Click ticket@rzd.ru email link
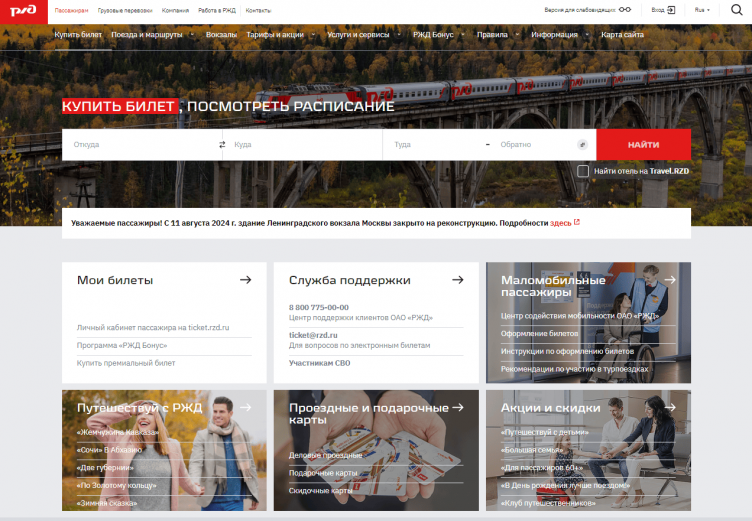Screen dimensions: 752x521 [313, 335]
